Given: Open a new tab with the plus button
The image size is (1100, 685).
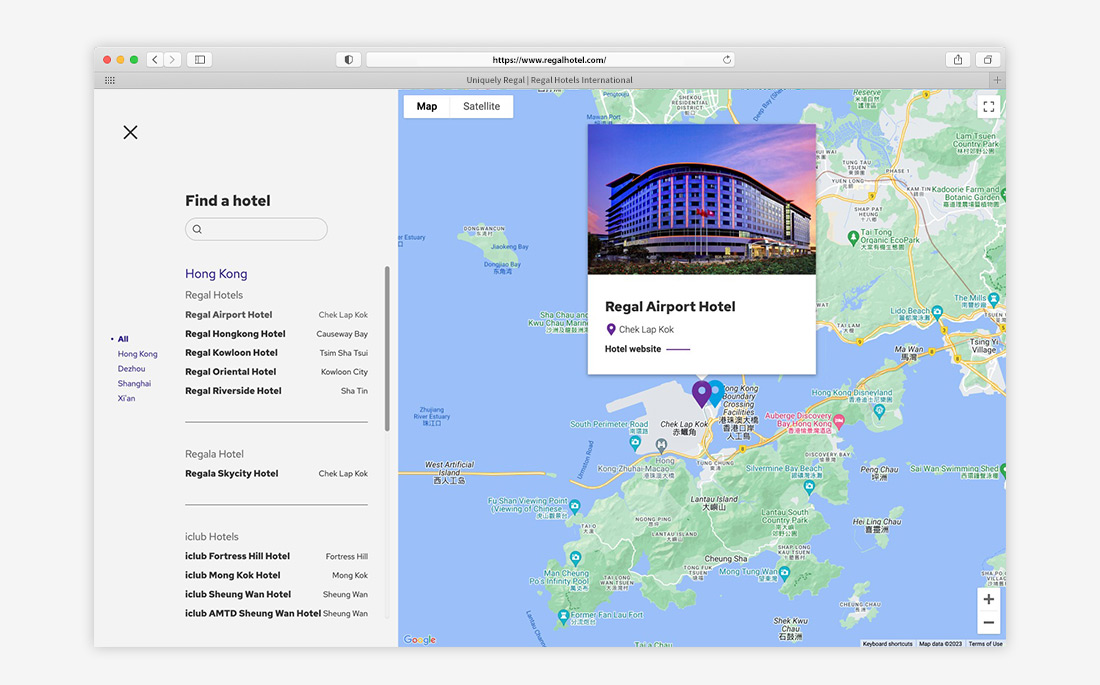Looking at the screenshot, I should pos(997,80).
